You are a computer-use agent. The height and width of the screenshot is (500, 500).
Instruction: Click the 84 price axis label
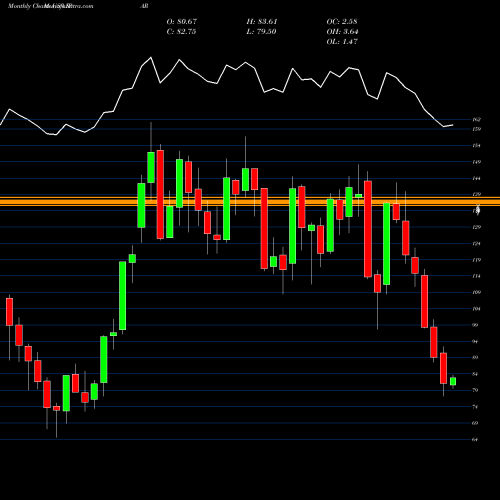(x=475, y=374)
